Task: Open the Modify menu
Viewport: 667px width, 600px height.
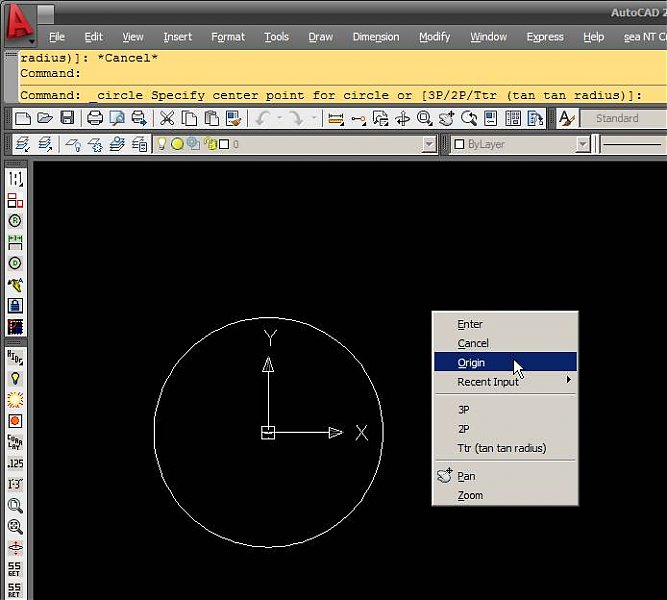Action: (x=434, y=37)
